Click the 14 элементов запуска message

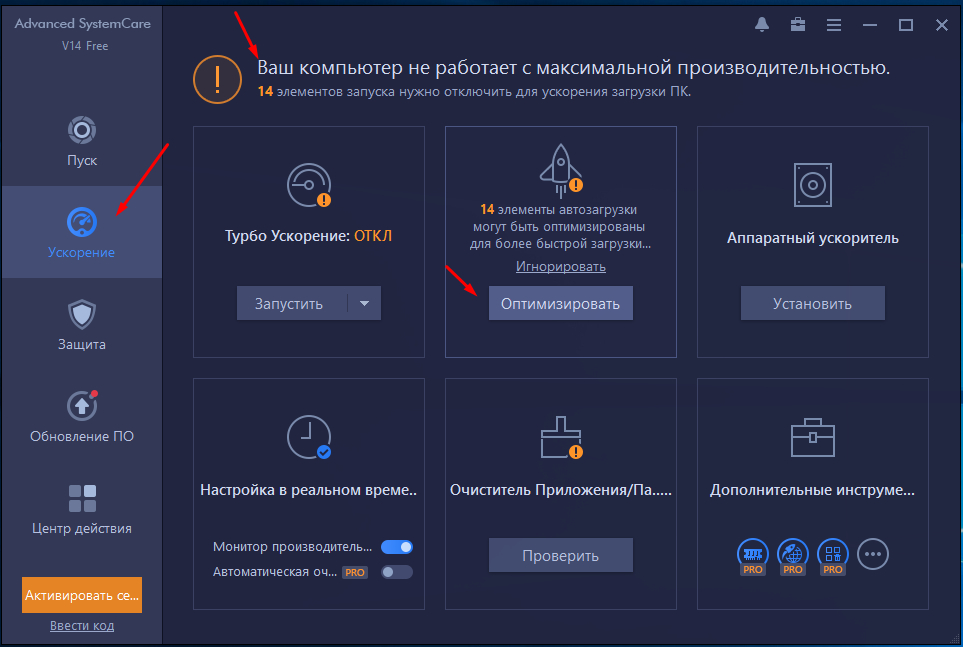(x=474, y=92)
